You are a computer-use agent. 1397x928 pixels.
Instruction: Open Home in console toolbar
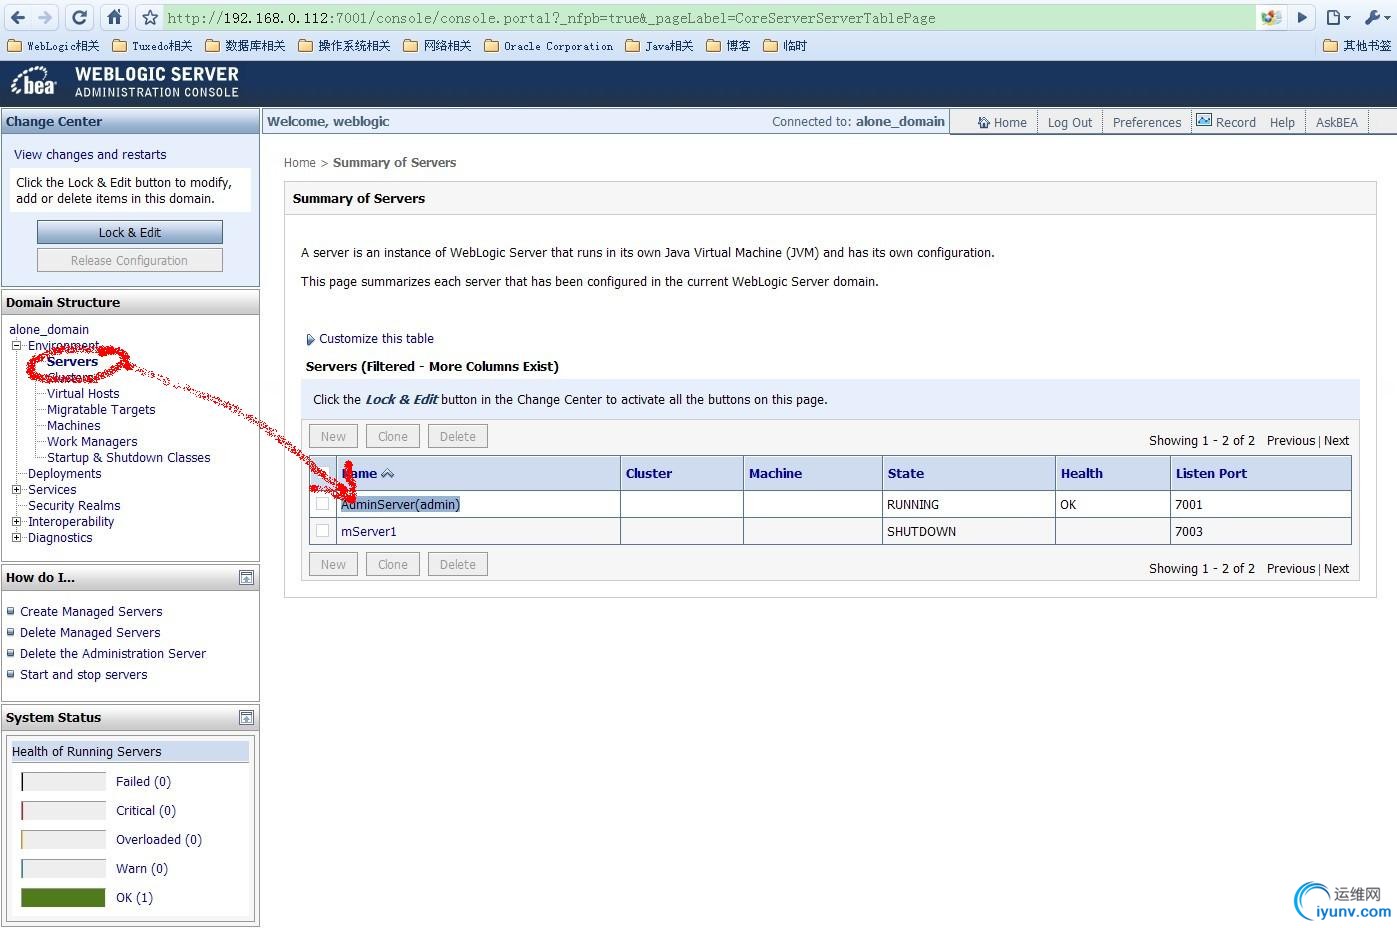pyautogui.click(x=1002, y=122)
